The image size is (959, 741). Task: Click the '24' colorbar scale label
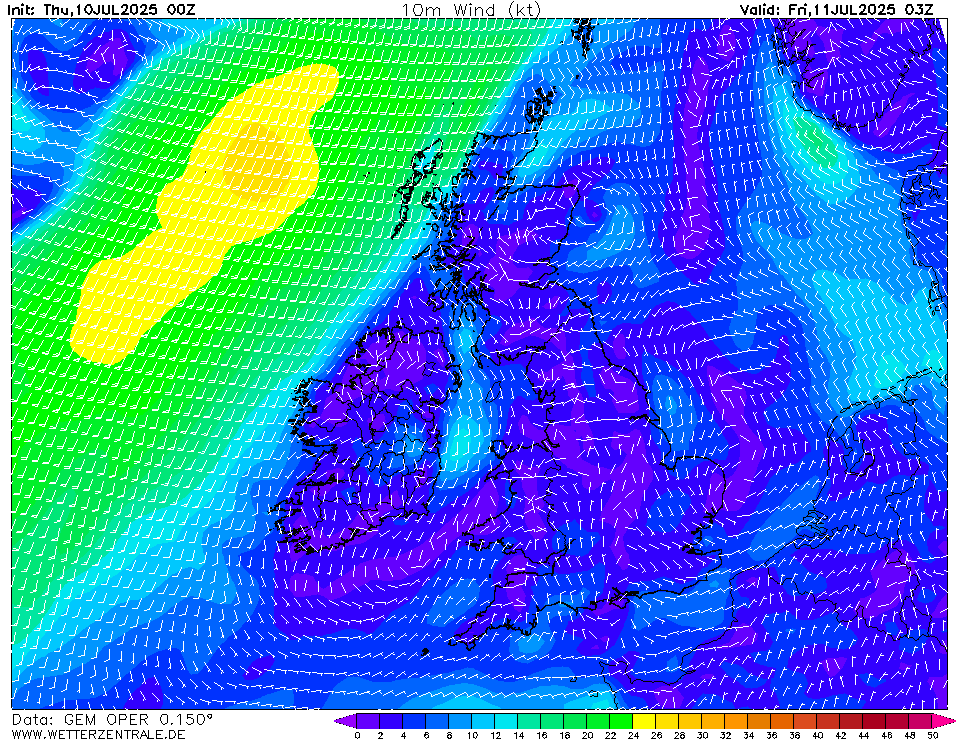point(633,735)
